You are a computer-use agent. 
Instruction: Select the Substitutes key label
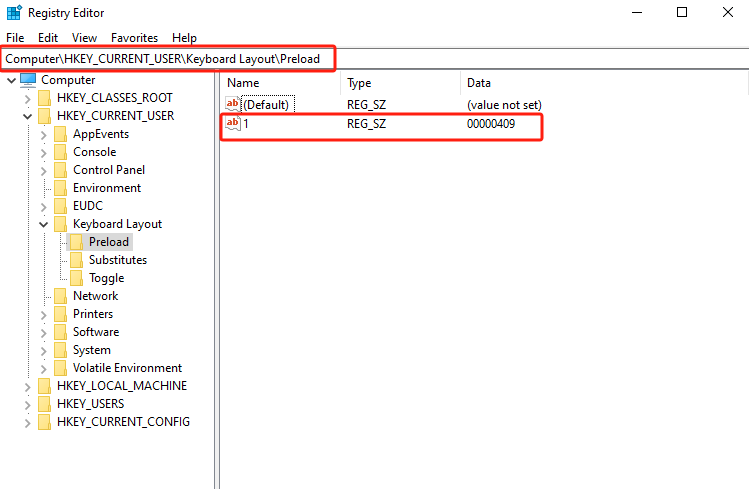point(118,260)
